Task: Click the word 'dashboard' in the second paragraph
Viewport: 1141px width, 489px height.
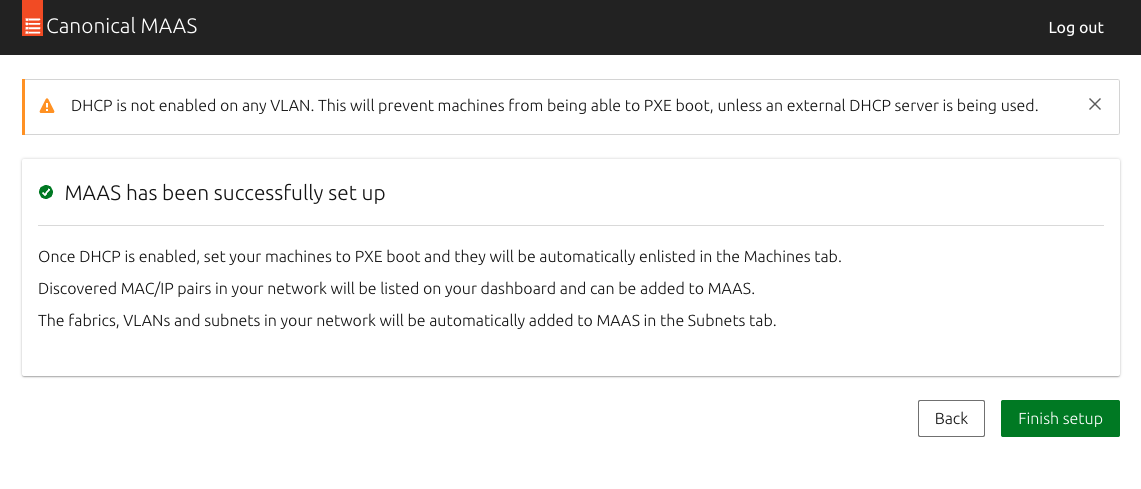Action: click(520, 289)
